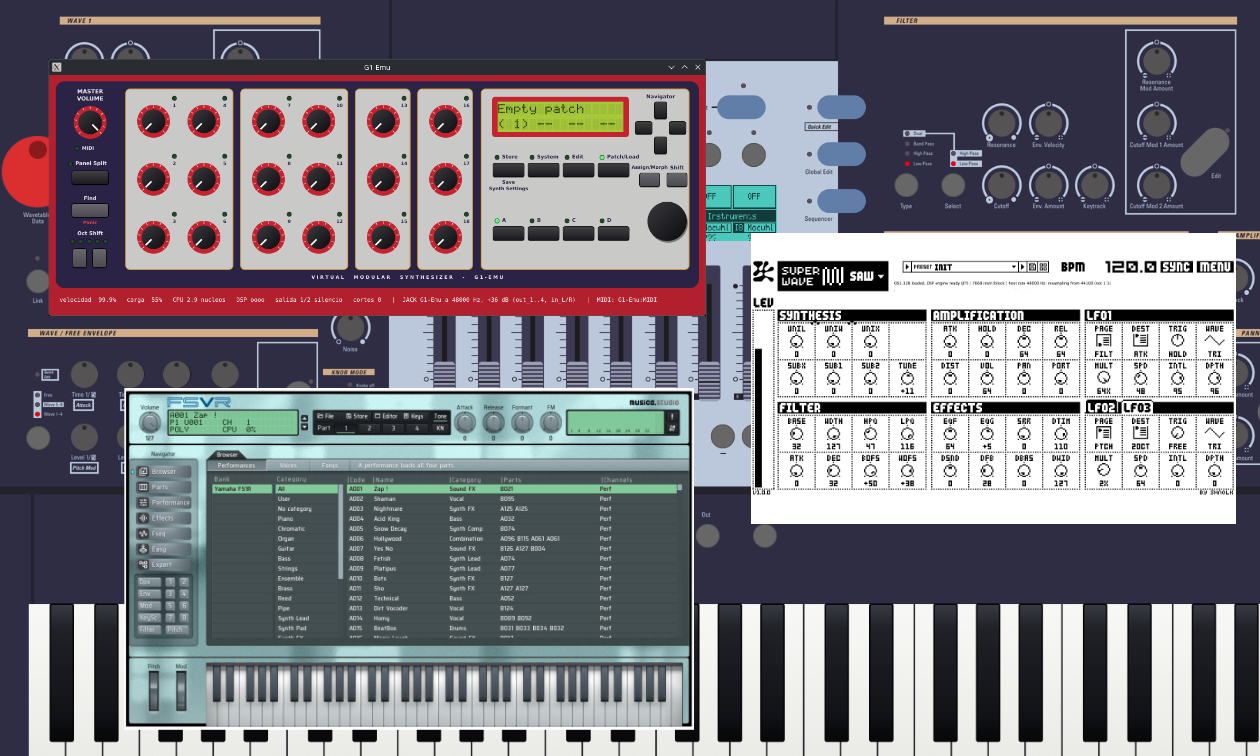
Task: Click the FSVR display patch down arrow
Action: [304, 427]
